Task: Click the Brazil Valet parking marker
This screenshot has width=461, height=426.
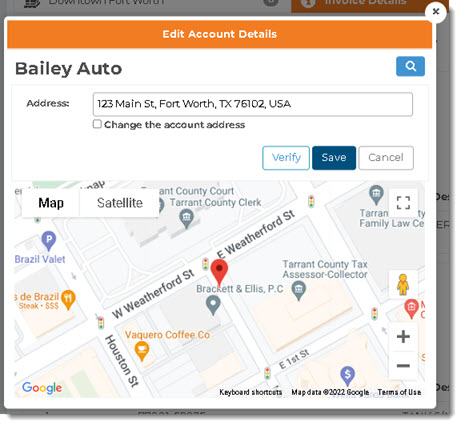Action: [49, 241]
